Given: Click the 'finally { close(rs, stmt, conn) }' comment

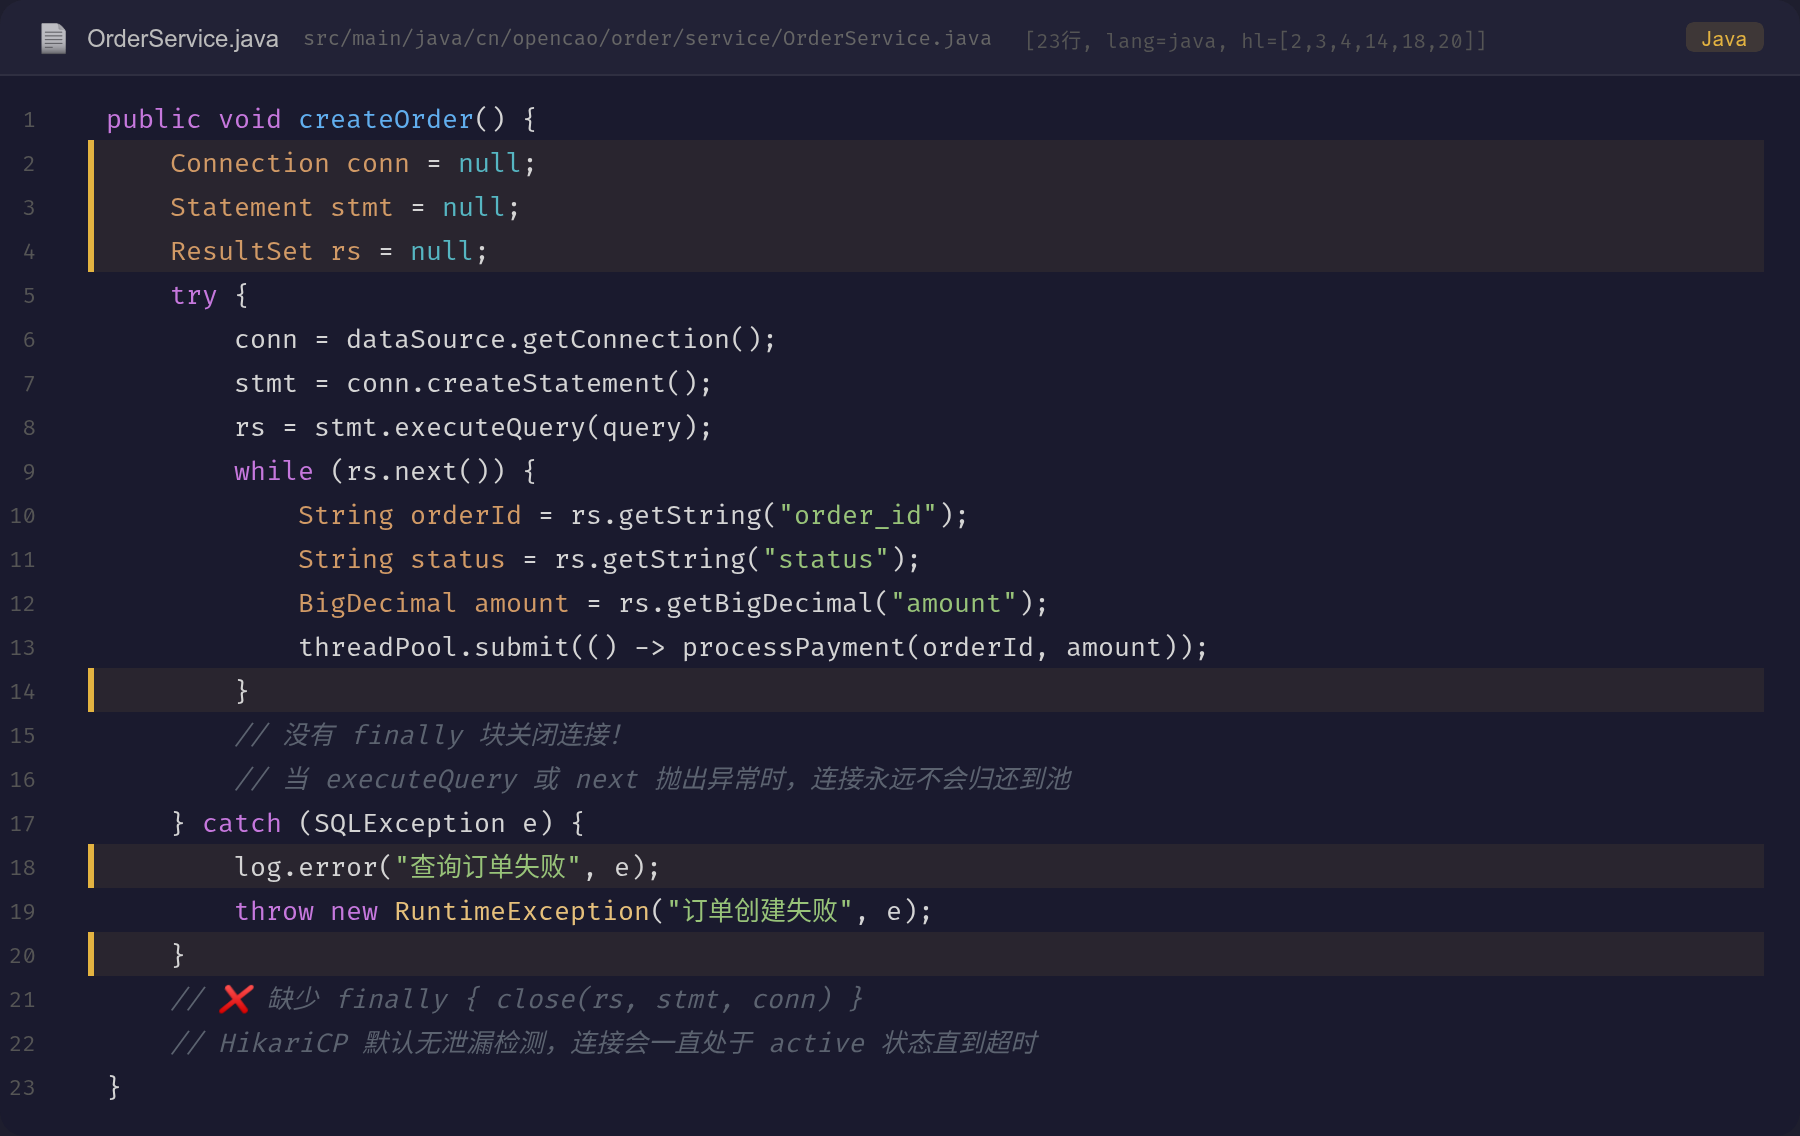Looking at the screenshot, I should (x=600, y=999).
